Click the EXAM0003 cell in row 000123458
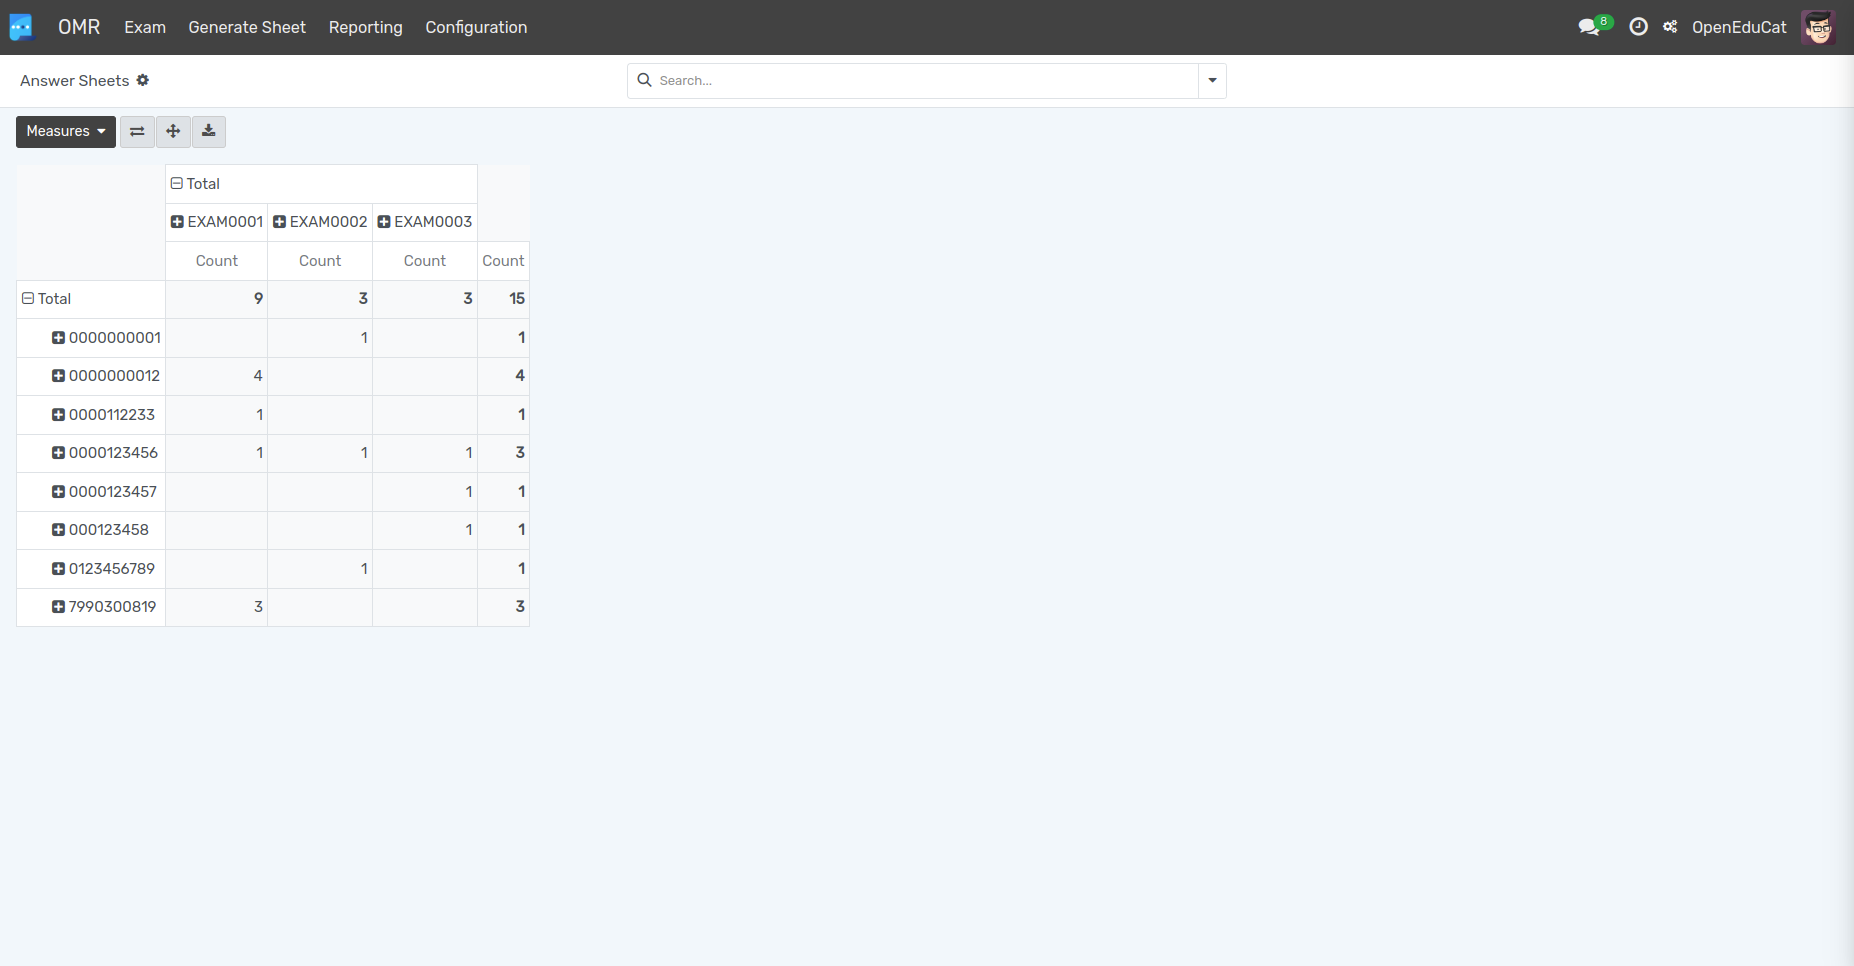 tap(425, 530)
